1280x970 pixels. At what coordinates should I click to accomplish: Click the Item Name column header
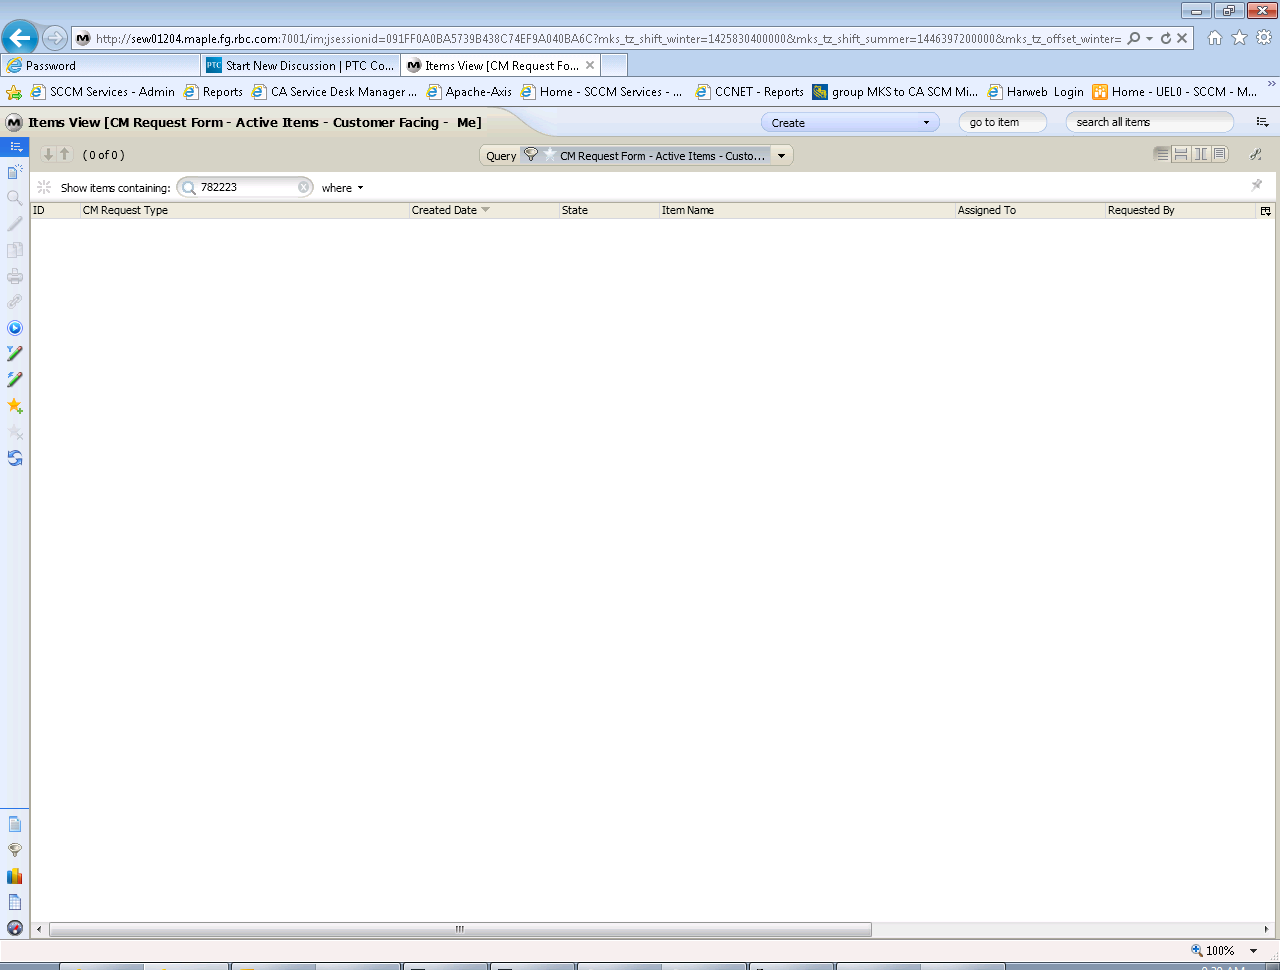(806, 210)
